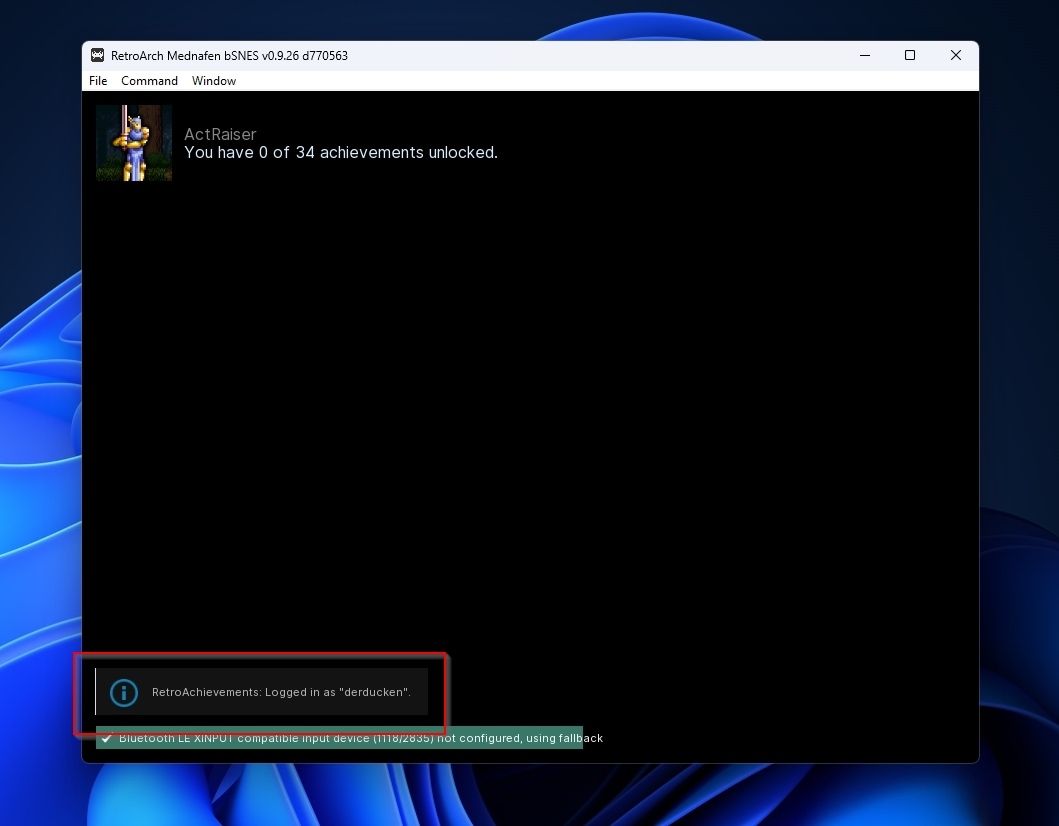Screen dimensions: 1059x826
Task: Open the Command menu
Action: [x=149, y=81]
